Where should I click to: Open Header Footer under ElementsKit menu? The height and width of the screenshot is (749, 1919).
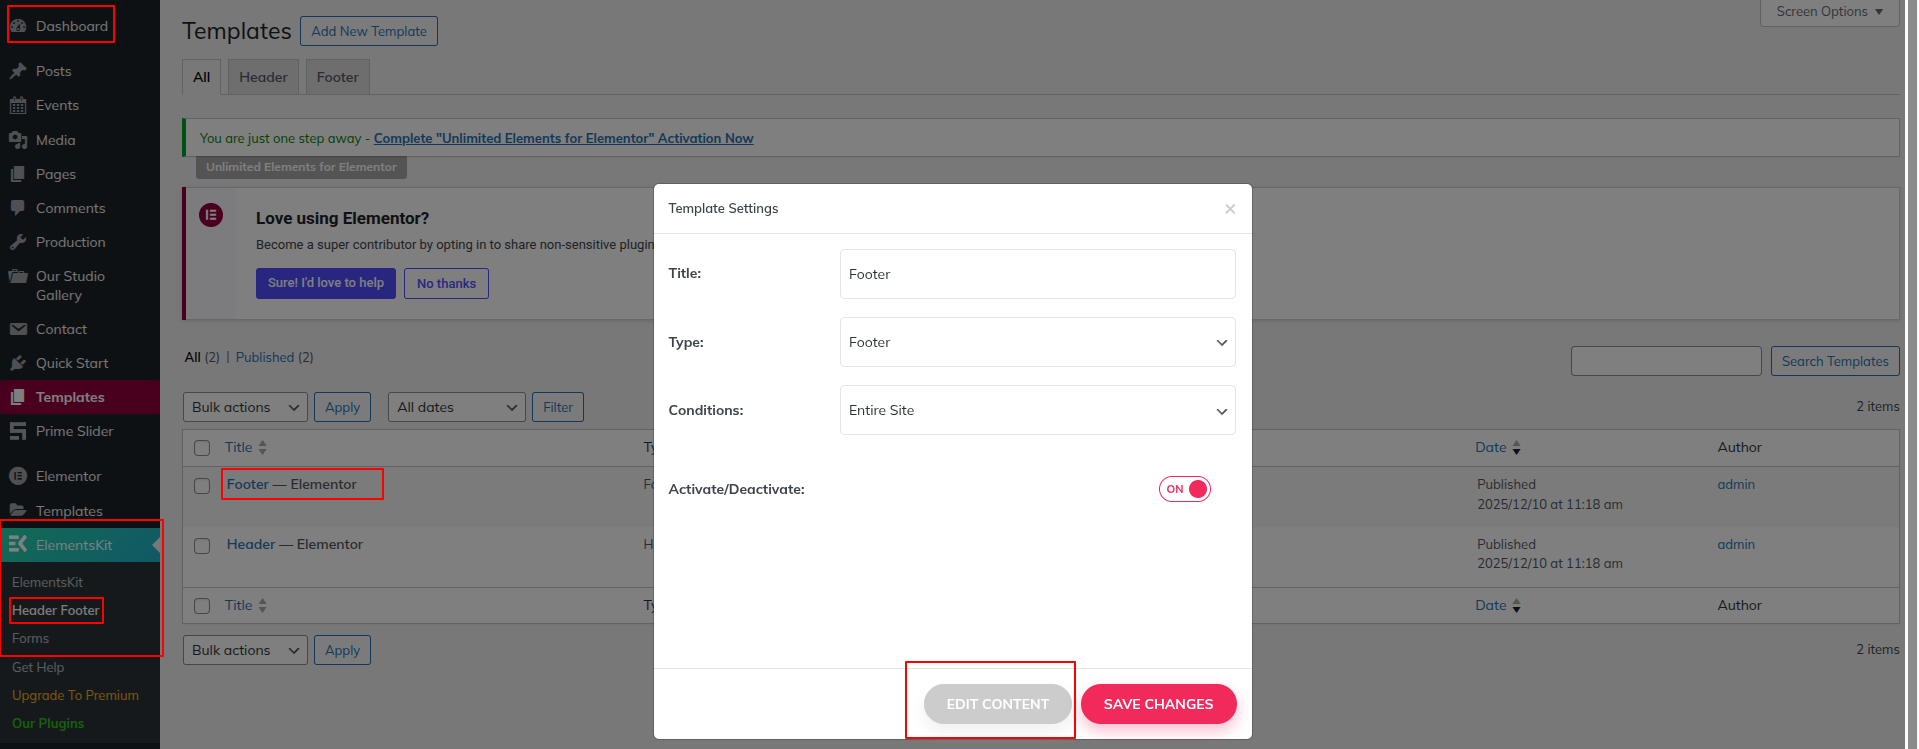click(x=56, y=610)
